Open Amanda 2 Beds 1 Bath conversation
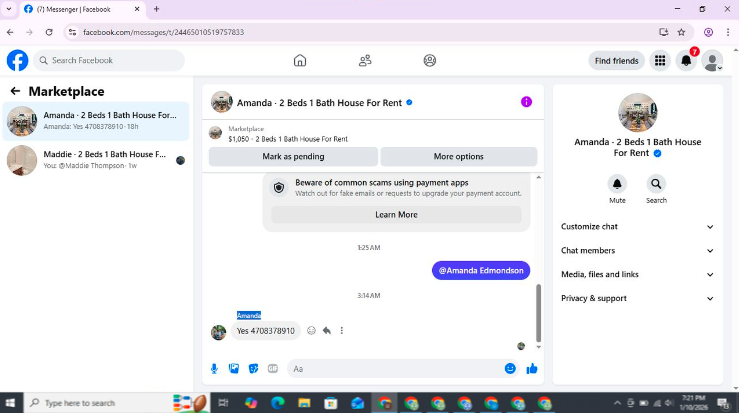 [96, 121]
